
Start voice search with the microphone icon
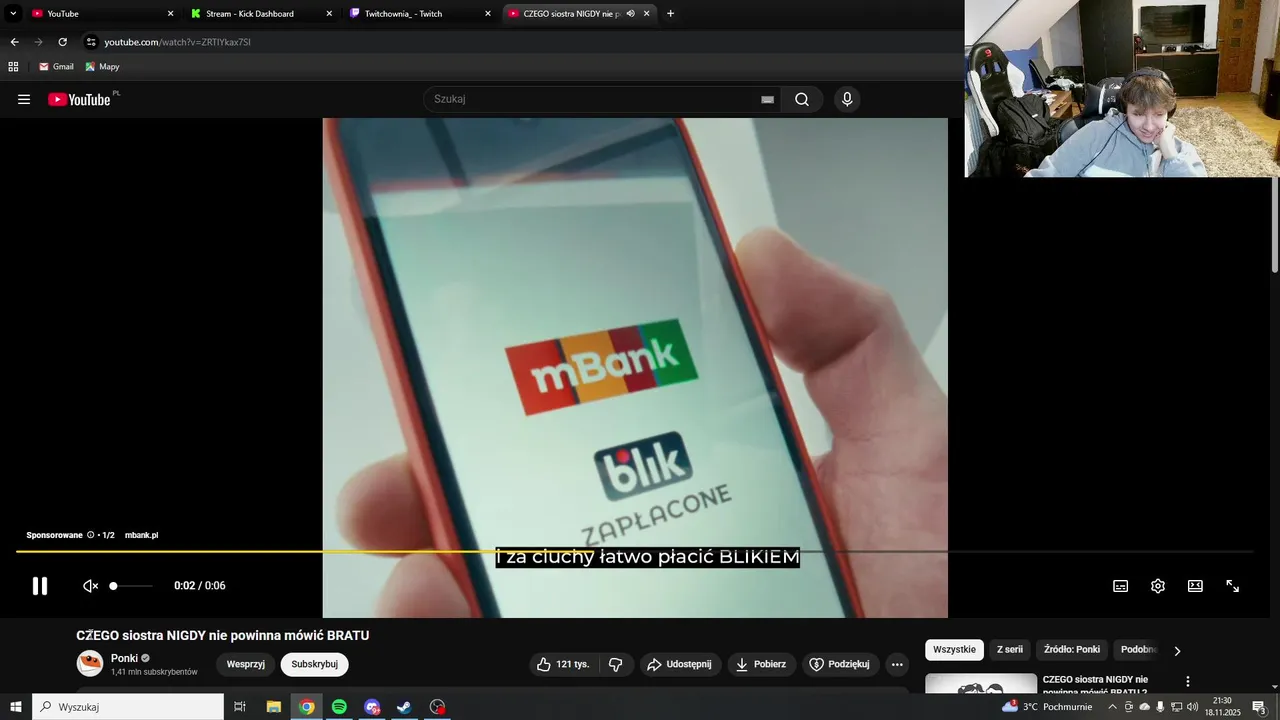(847, 99)
